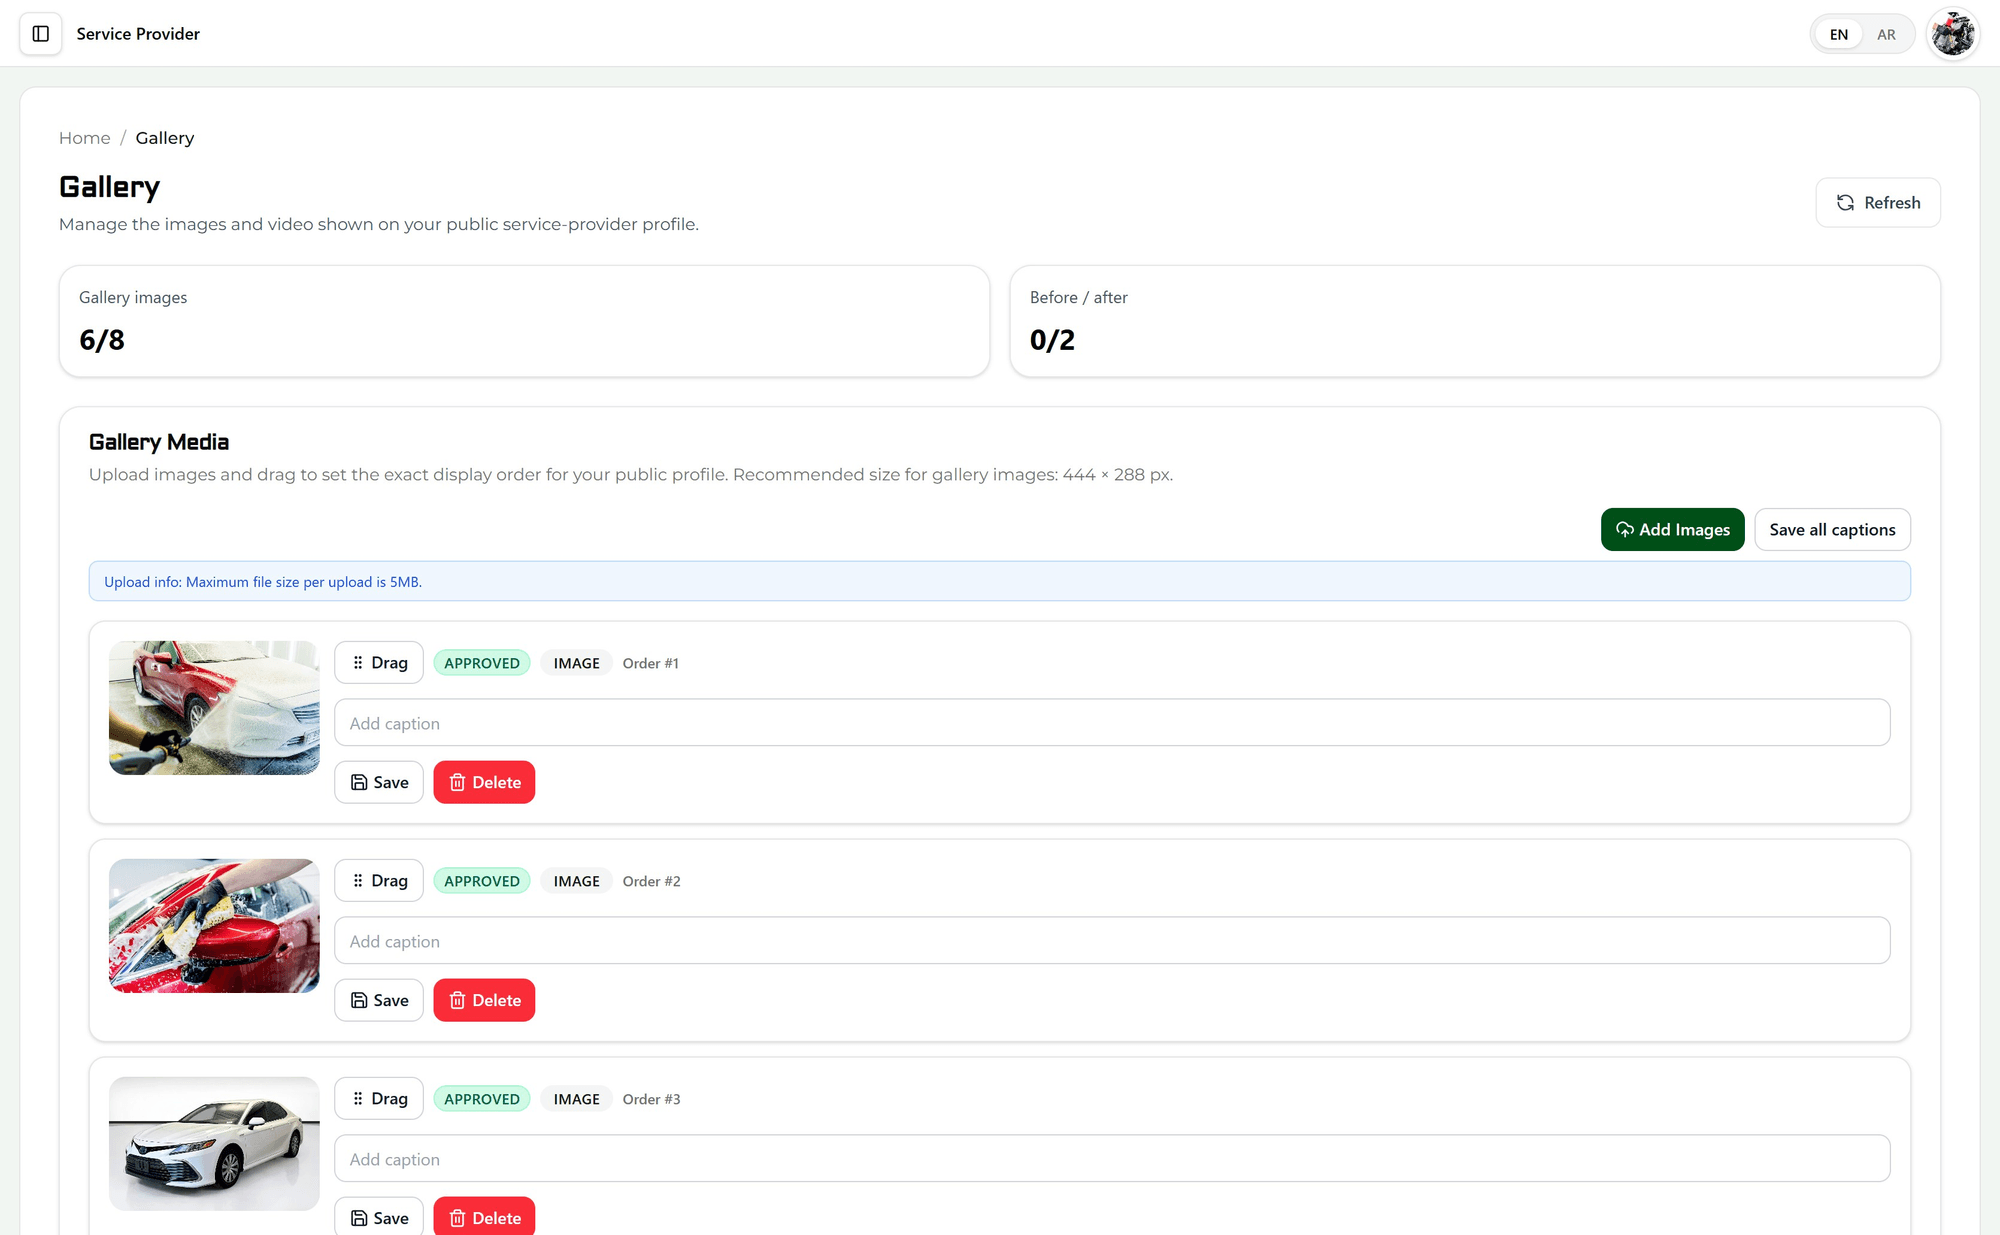The image size is (2000, 1235).
Task: Save caption for Order #3 image
Action: tap(379, 1217)
